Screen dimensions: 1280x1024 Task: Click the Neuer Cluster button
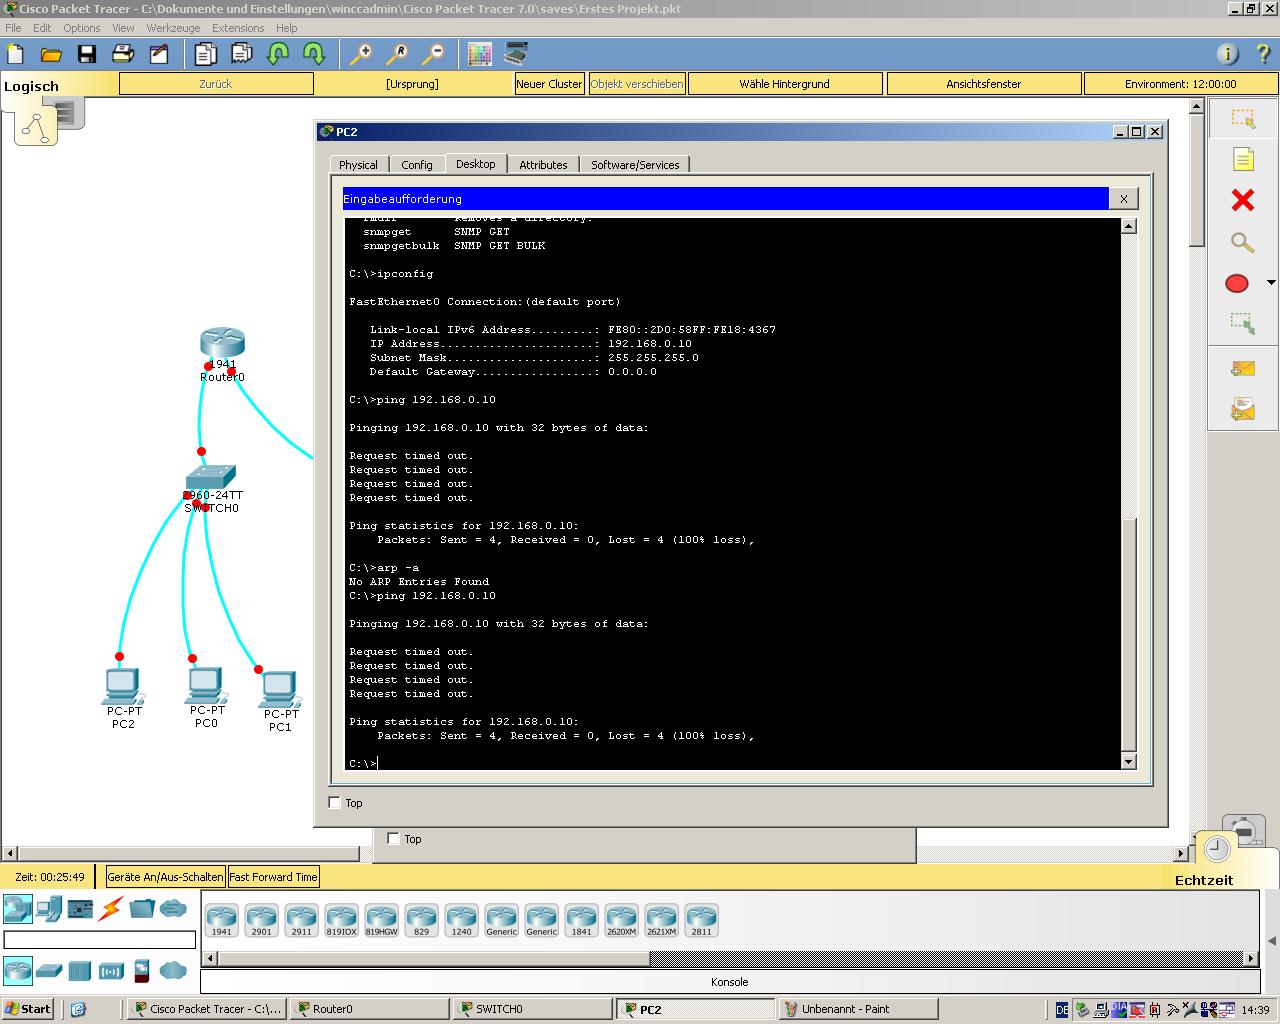[549, 84]
